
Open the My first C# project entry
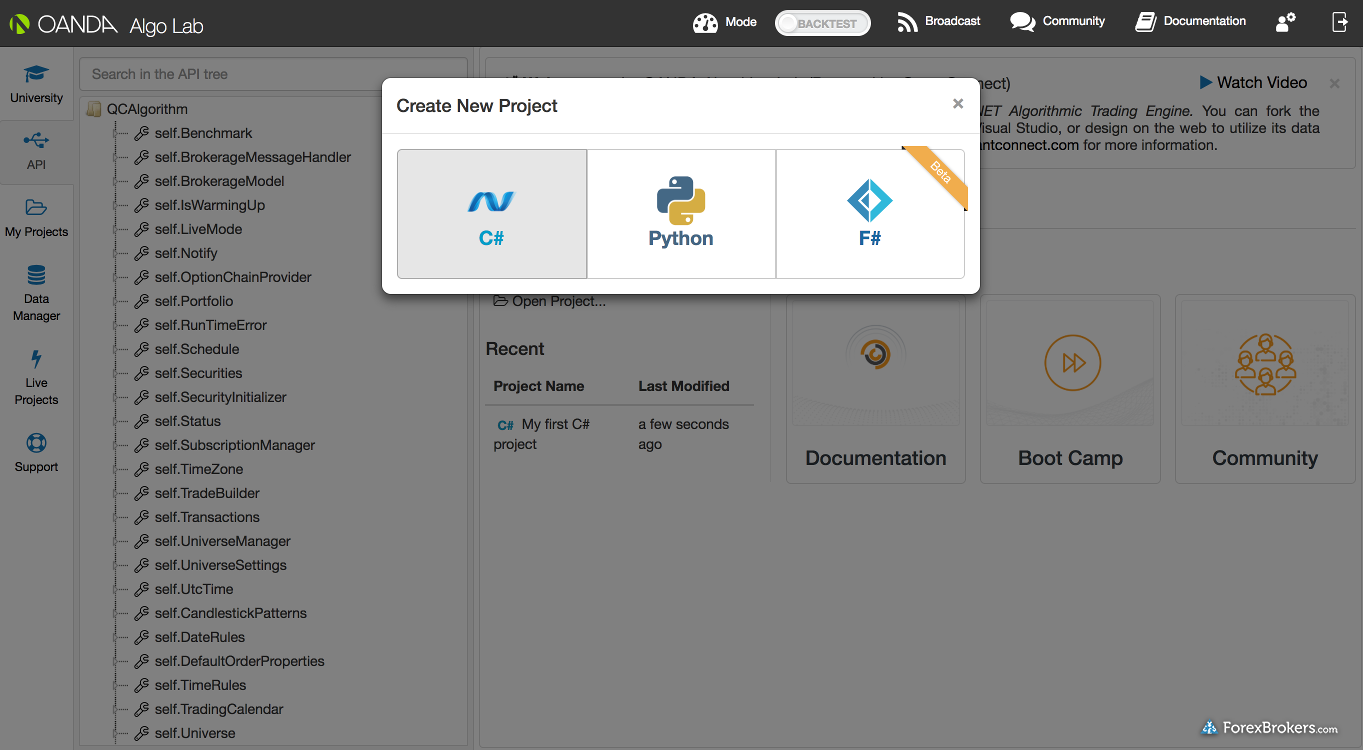coord(541,434)
